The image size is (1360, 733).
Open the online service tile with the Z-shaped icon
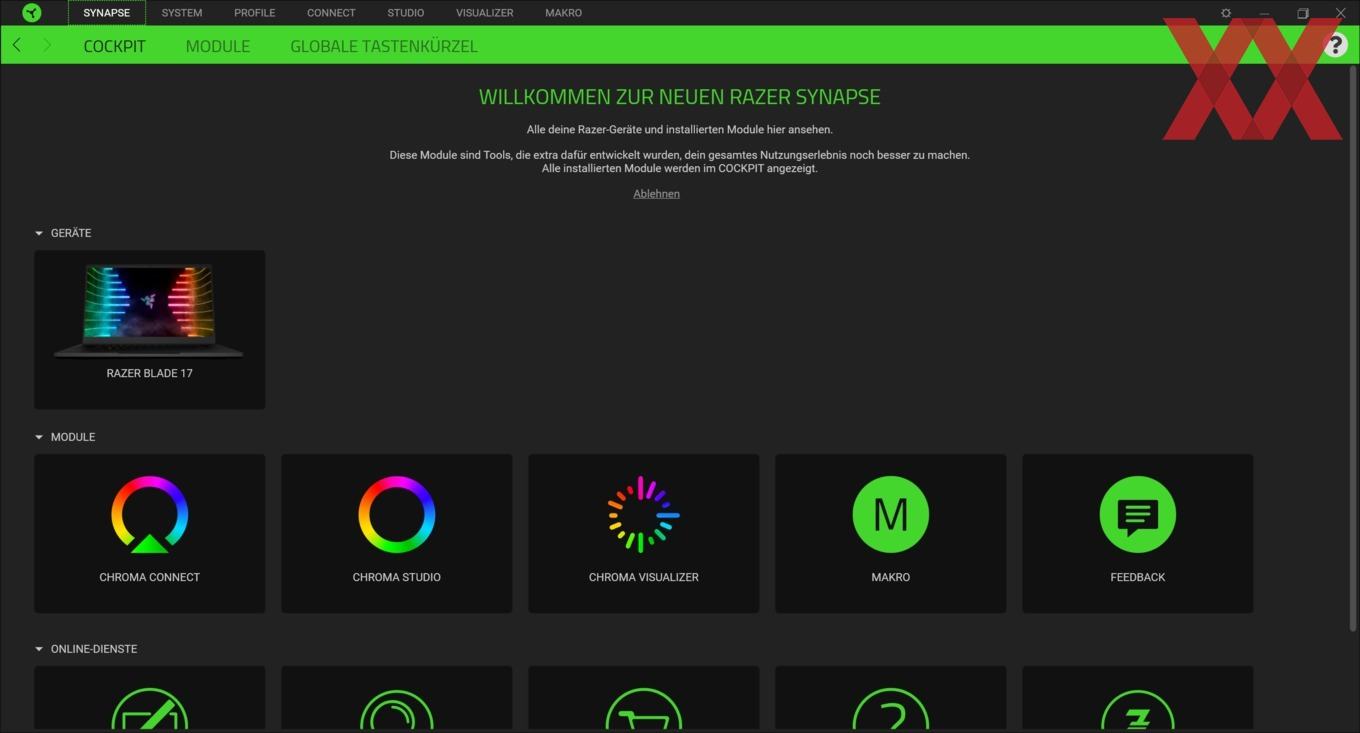(1138, 699)
